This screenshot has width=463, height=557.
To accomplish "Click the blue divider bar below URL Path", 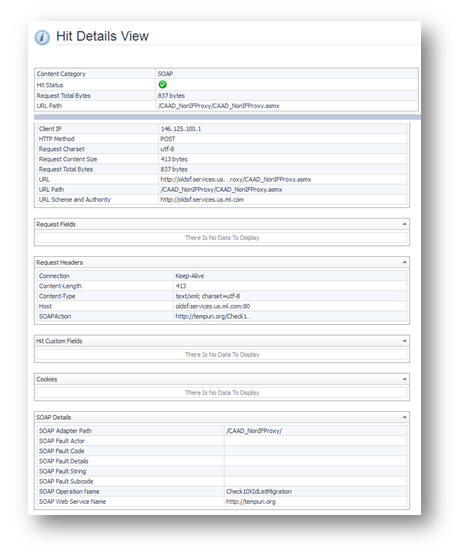I will pos(227,117).
